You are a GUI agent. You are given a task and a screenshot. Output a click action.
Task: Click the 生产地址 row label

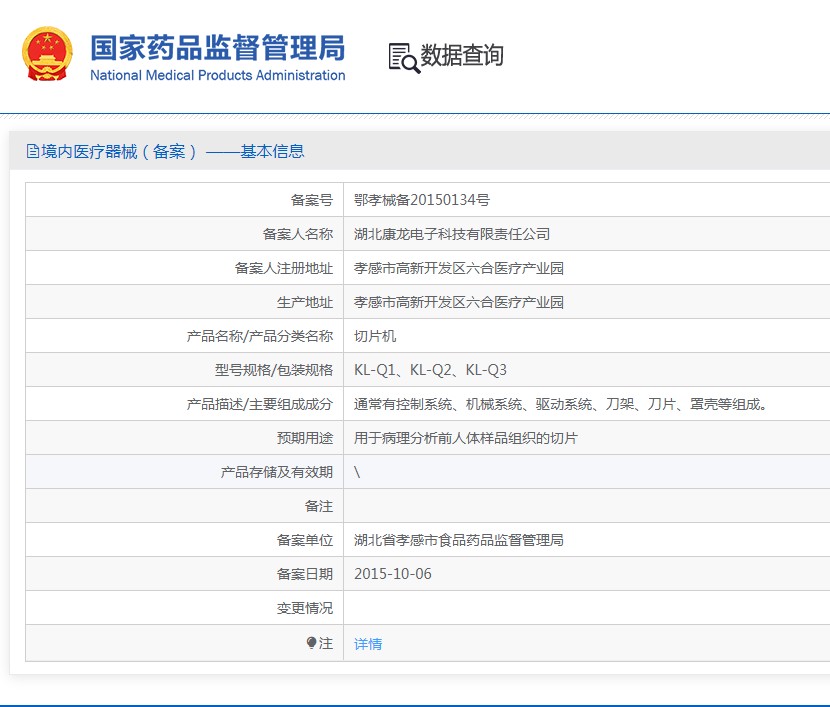tap(305, 302)
